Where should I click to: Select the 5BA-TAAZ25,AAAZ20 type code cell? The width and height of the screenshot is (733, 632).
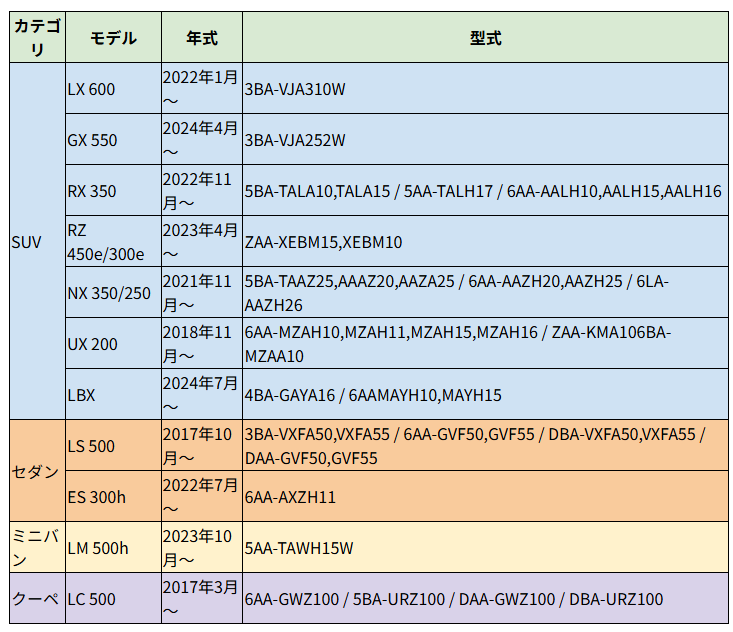coord(485,292)
